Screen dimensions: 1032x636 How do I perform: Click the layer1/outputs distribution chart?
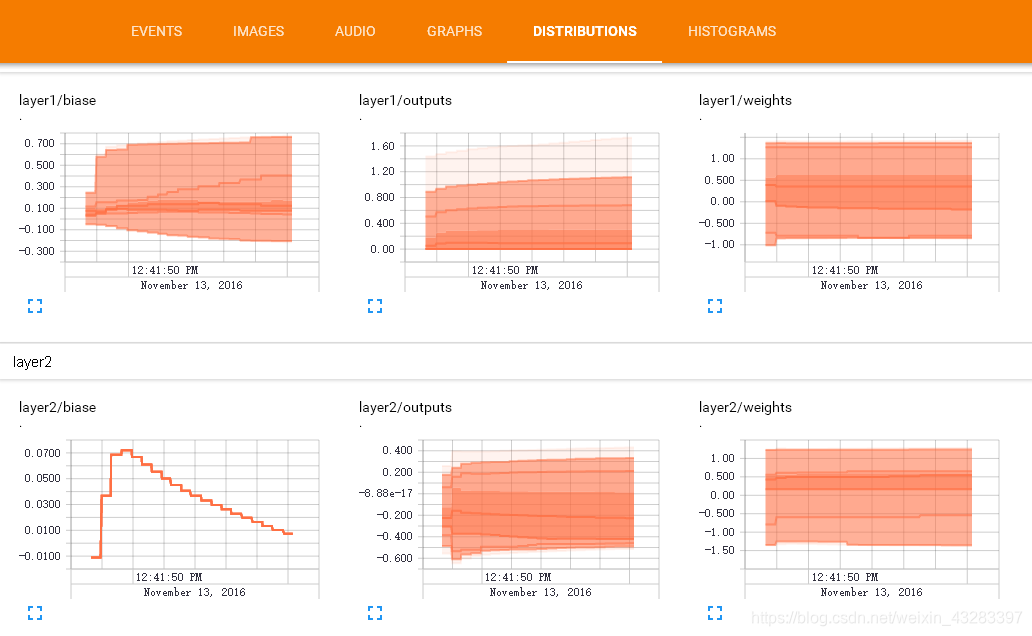pyautogui.click(x=530, y=198)
